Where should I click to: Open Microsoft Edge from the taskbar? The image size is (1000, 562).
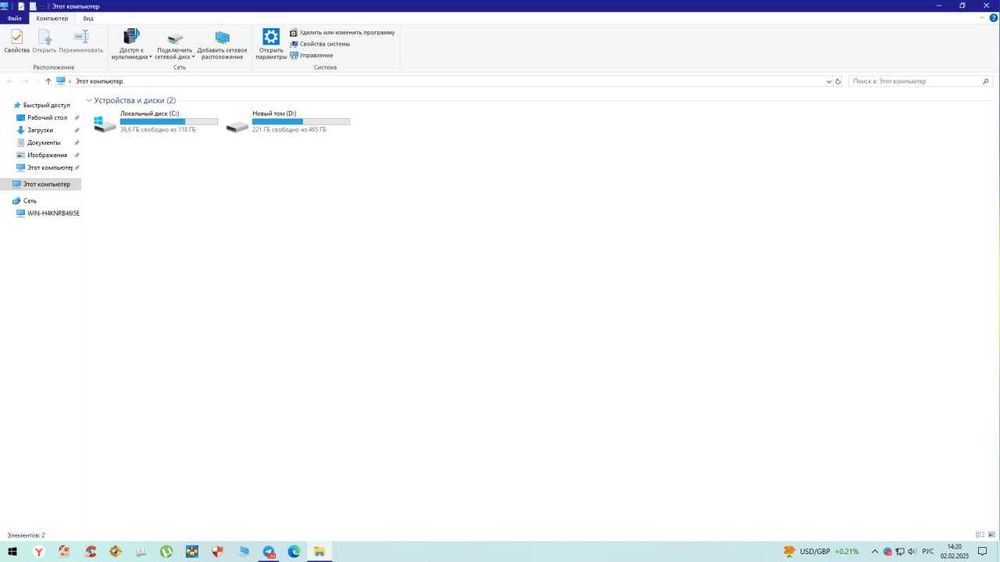(x=294, y=551)
